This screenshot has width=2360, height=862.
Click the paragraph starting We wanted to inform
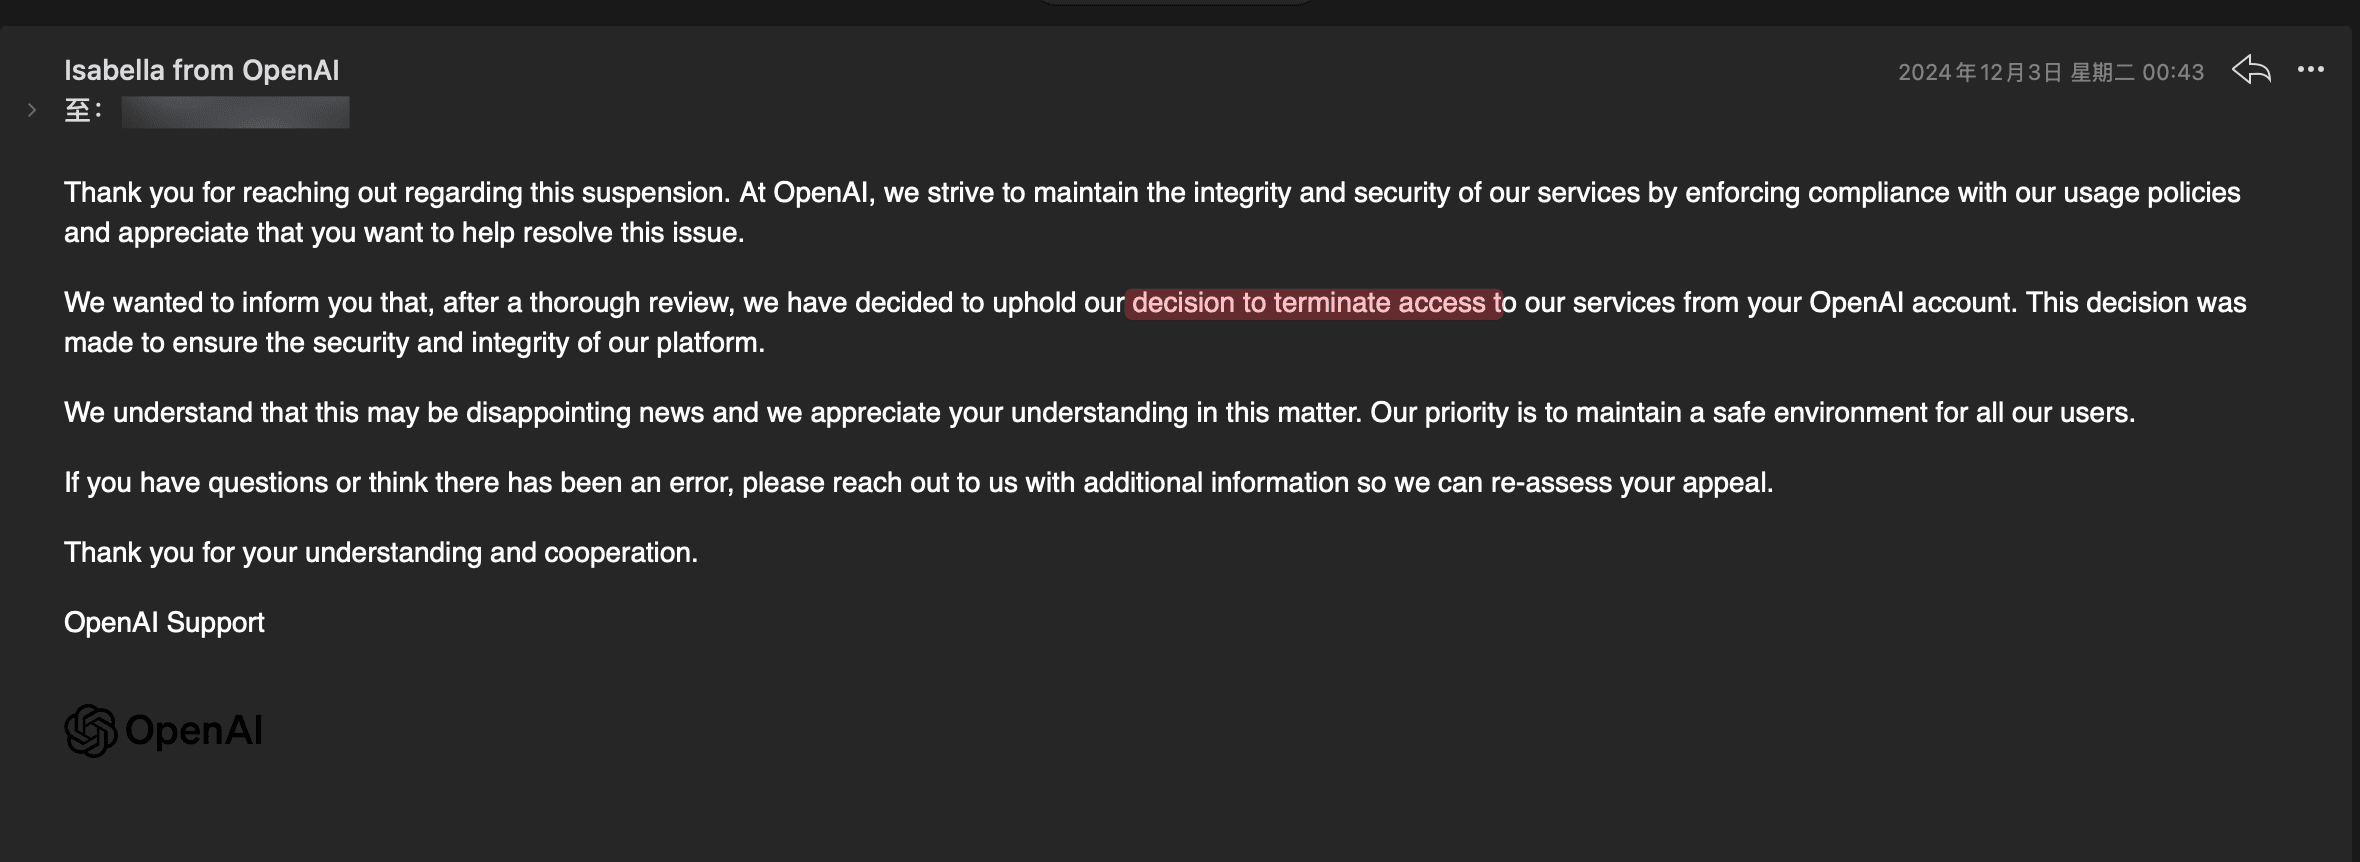pos(1155,323)
